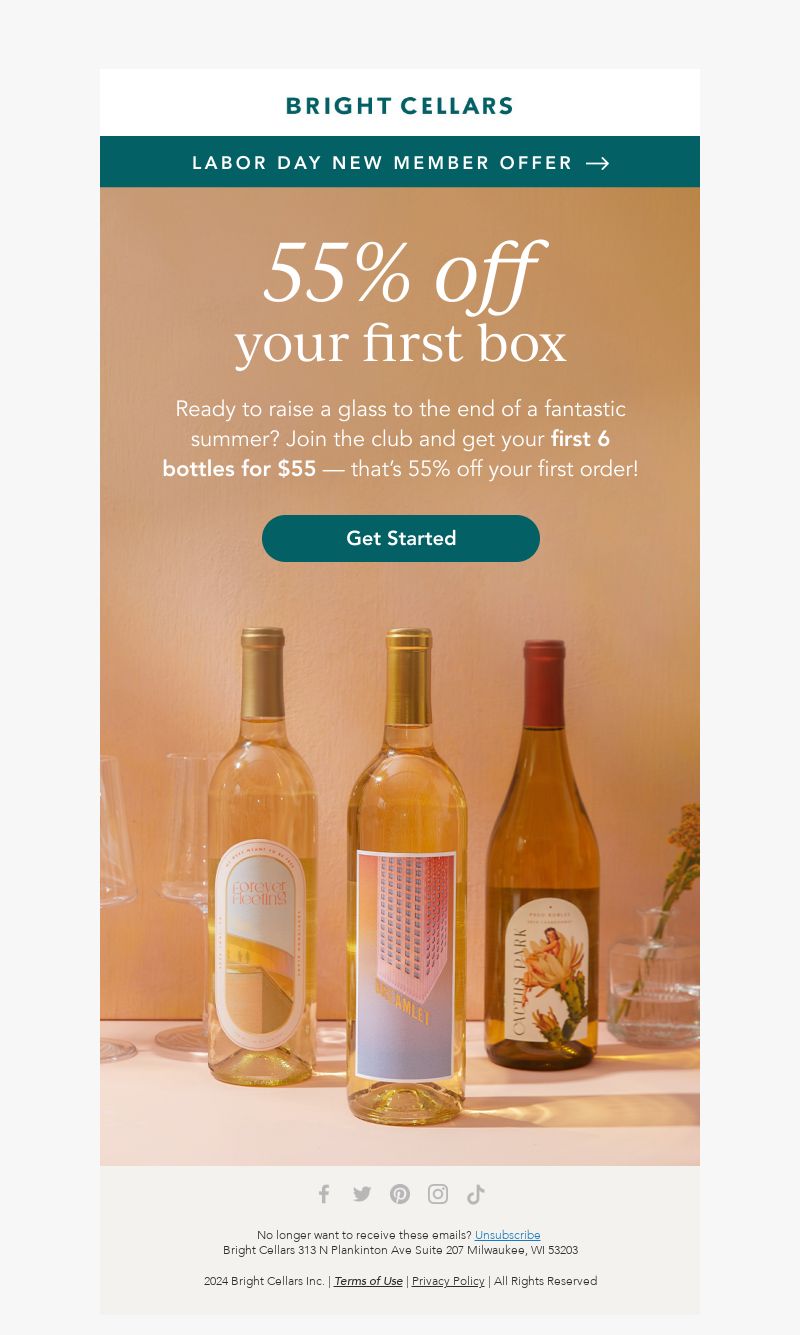The height and width of the screenshot is (1335, 800).
Task: Click the arrow beside Labor Day offer
Action: (x=598, y=163)
